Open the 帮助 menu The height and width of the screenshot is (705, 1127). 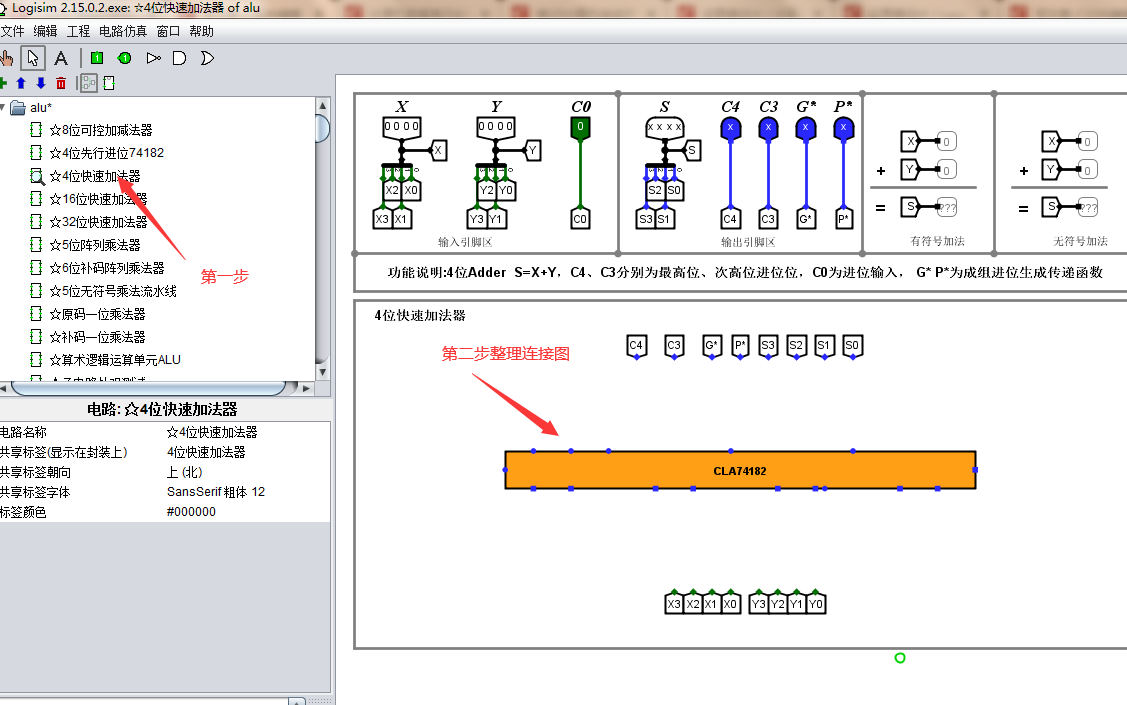pos(201,31)
